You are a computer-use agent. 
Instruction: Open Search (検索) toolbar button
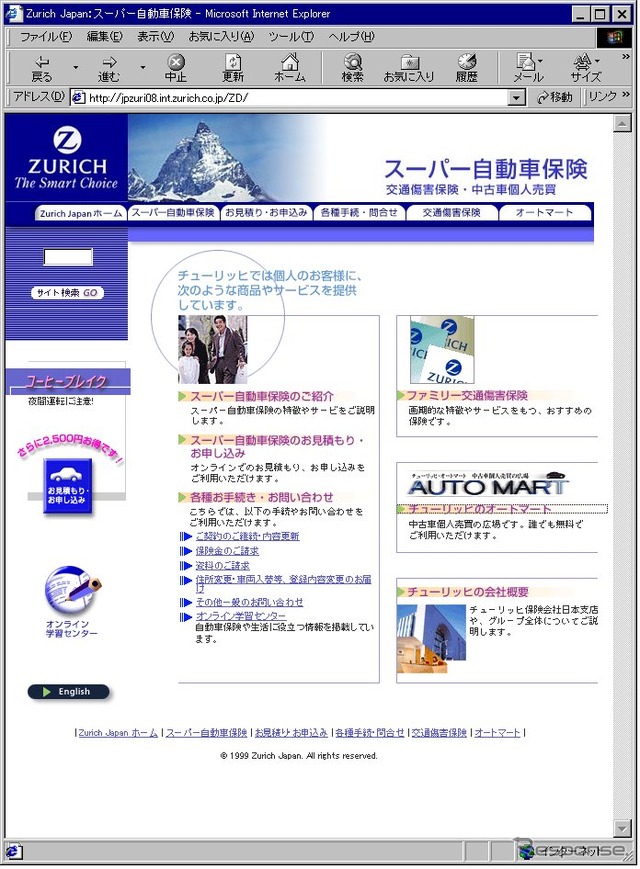click(353, 68)
